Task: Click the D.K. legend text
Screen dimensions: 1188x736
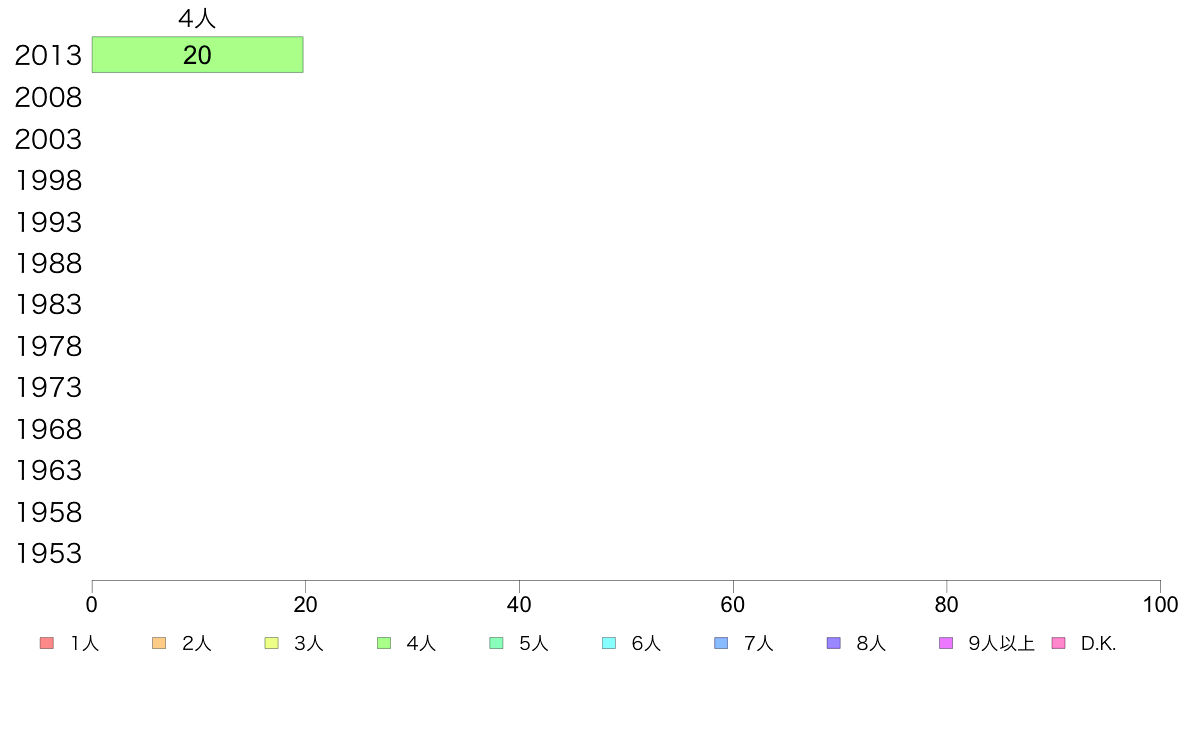Action: [1099, 644]
